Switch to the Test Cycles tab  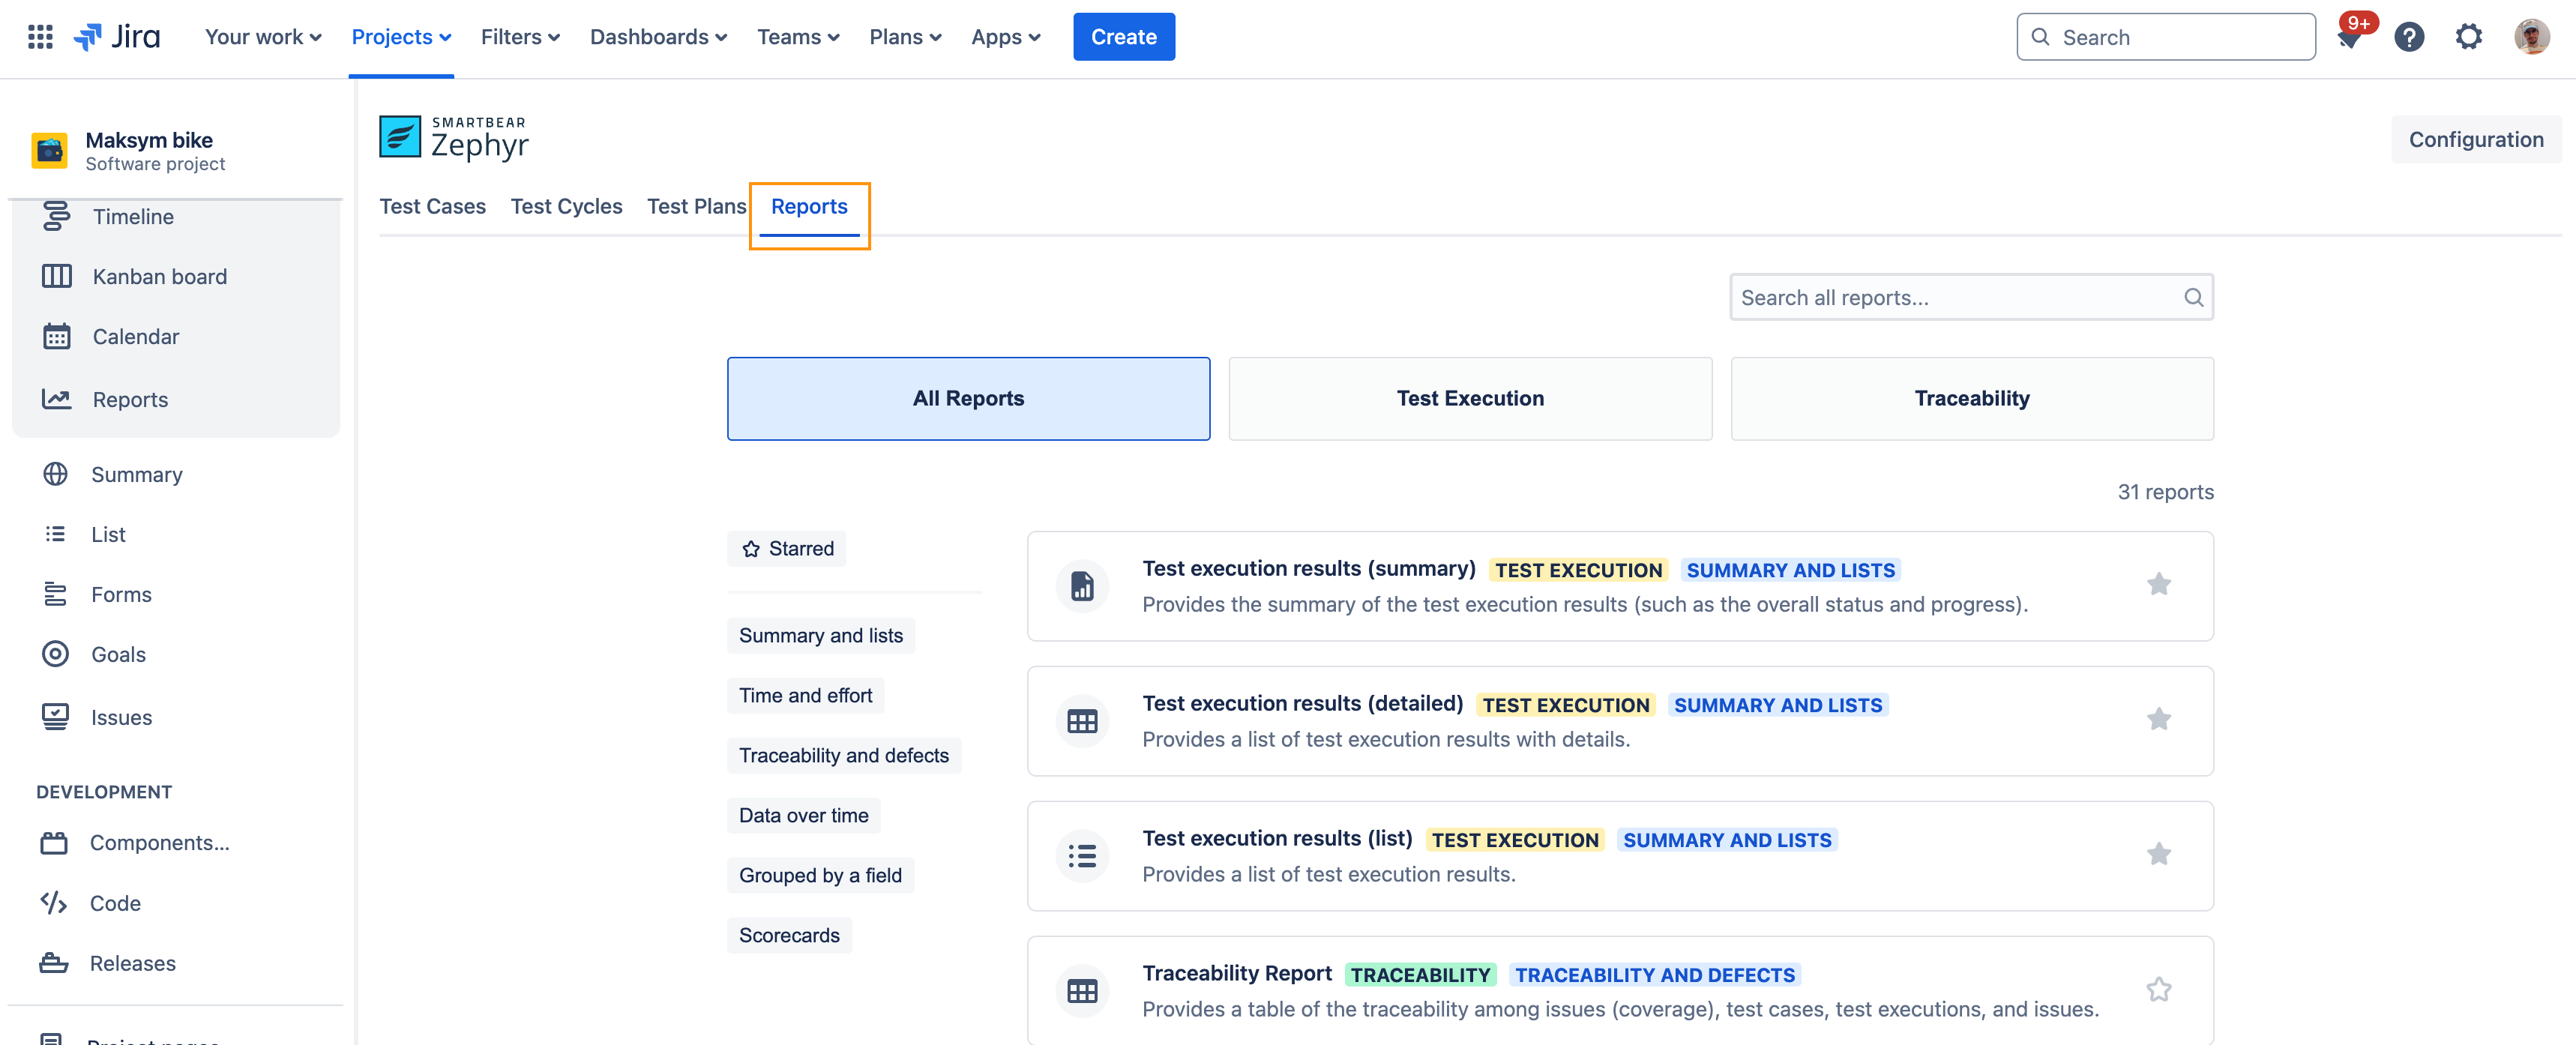(x=566, y=206)
